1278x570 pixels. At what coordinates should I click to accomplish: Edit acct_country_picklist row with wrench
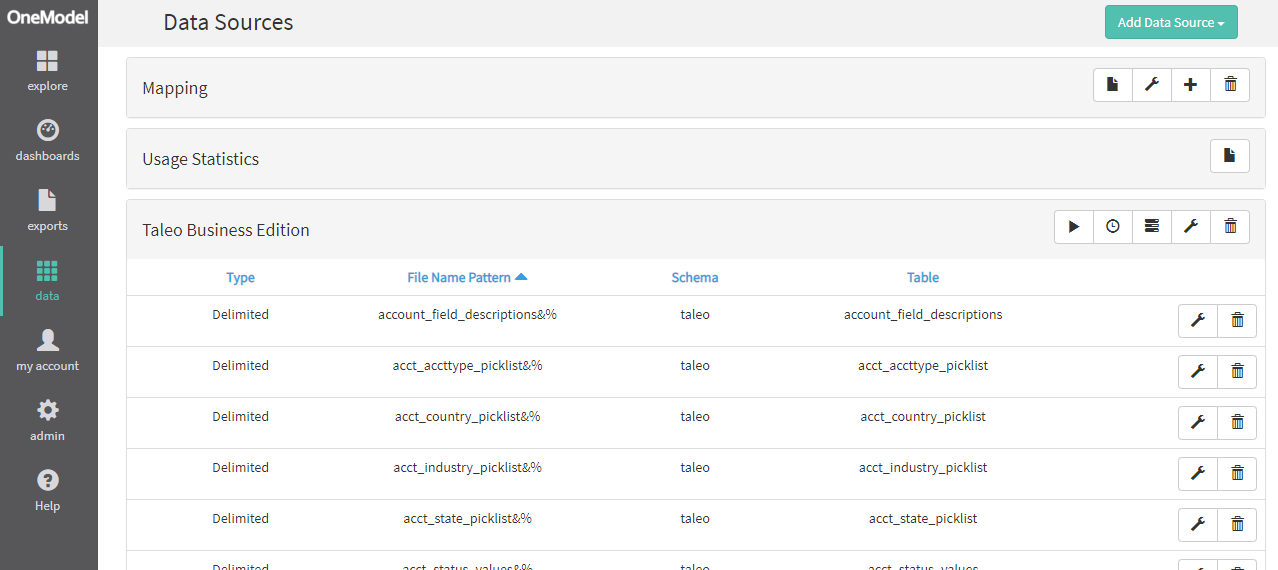tap(1198, 423)
